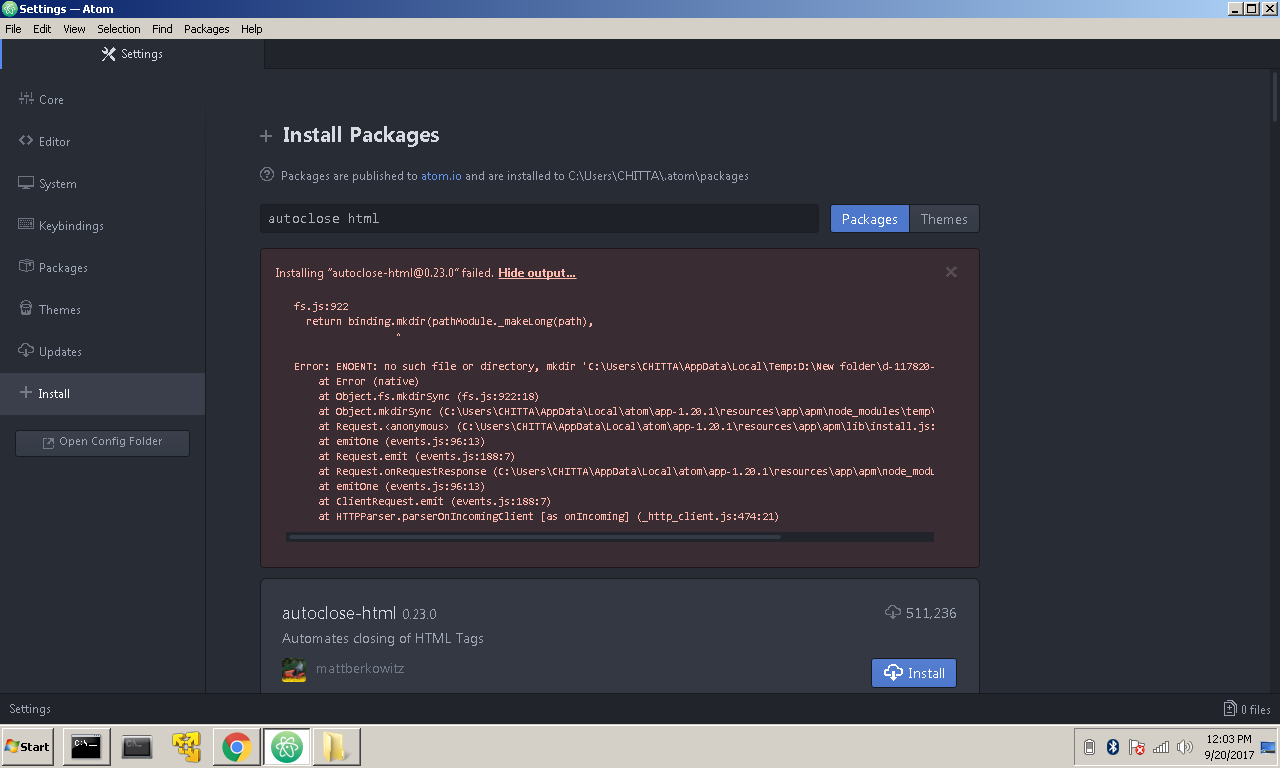Check for Updates in settings sidebar
Image resolution: width=1280 pixels, height=768 pixels.
pyautogui.click(x=60, y=351)
